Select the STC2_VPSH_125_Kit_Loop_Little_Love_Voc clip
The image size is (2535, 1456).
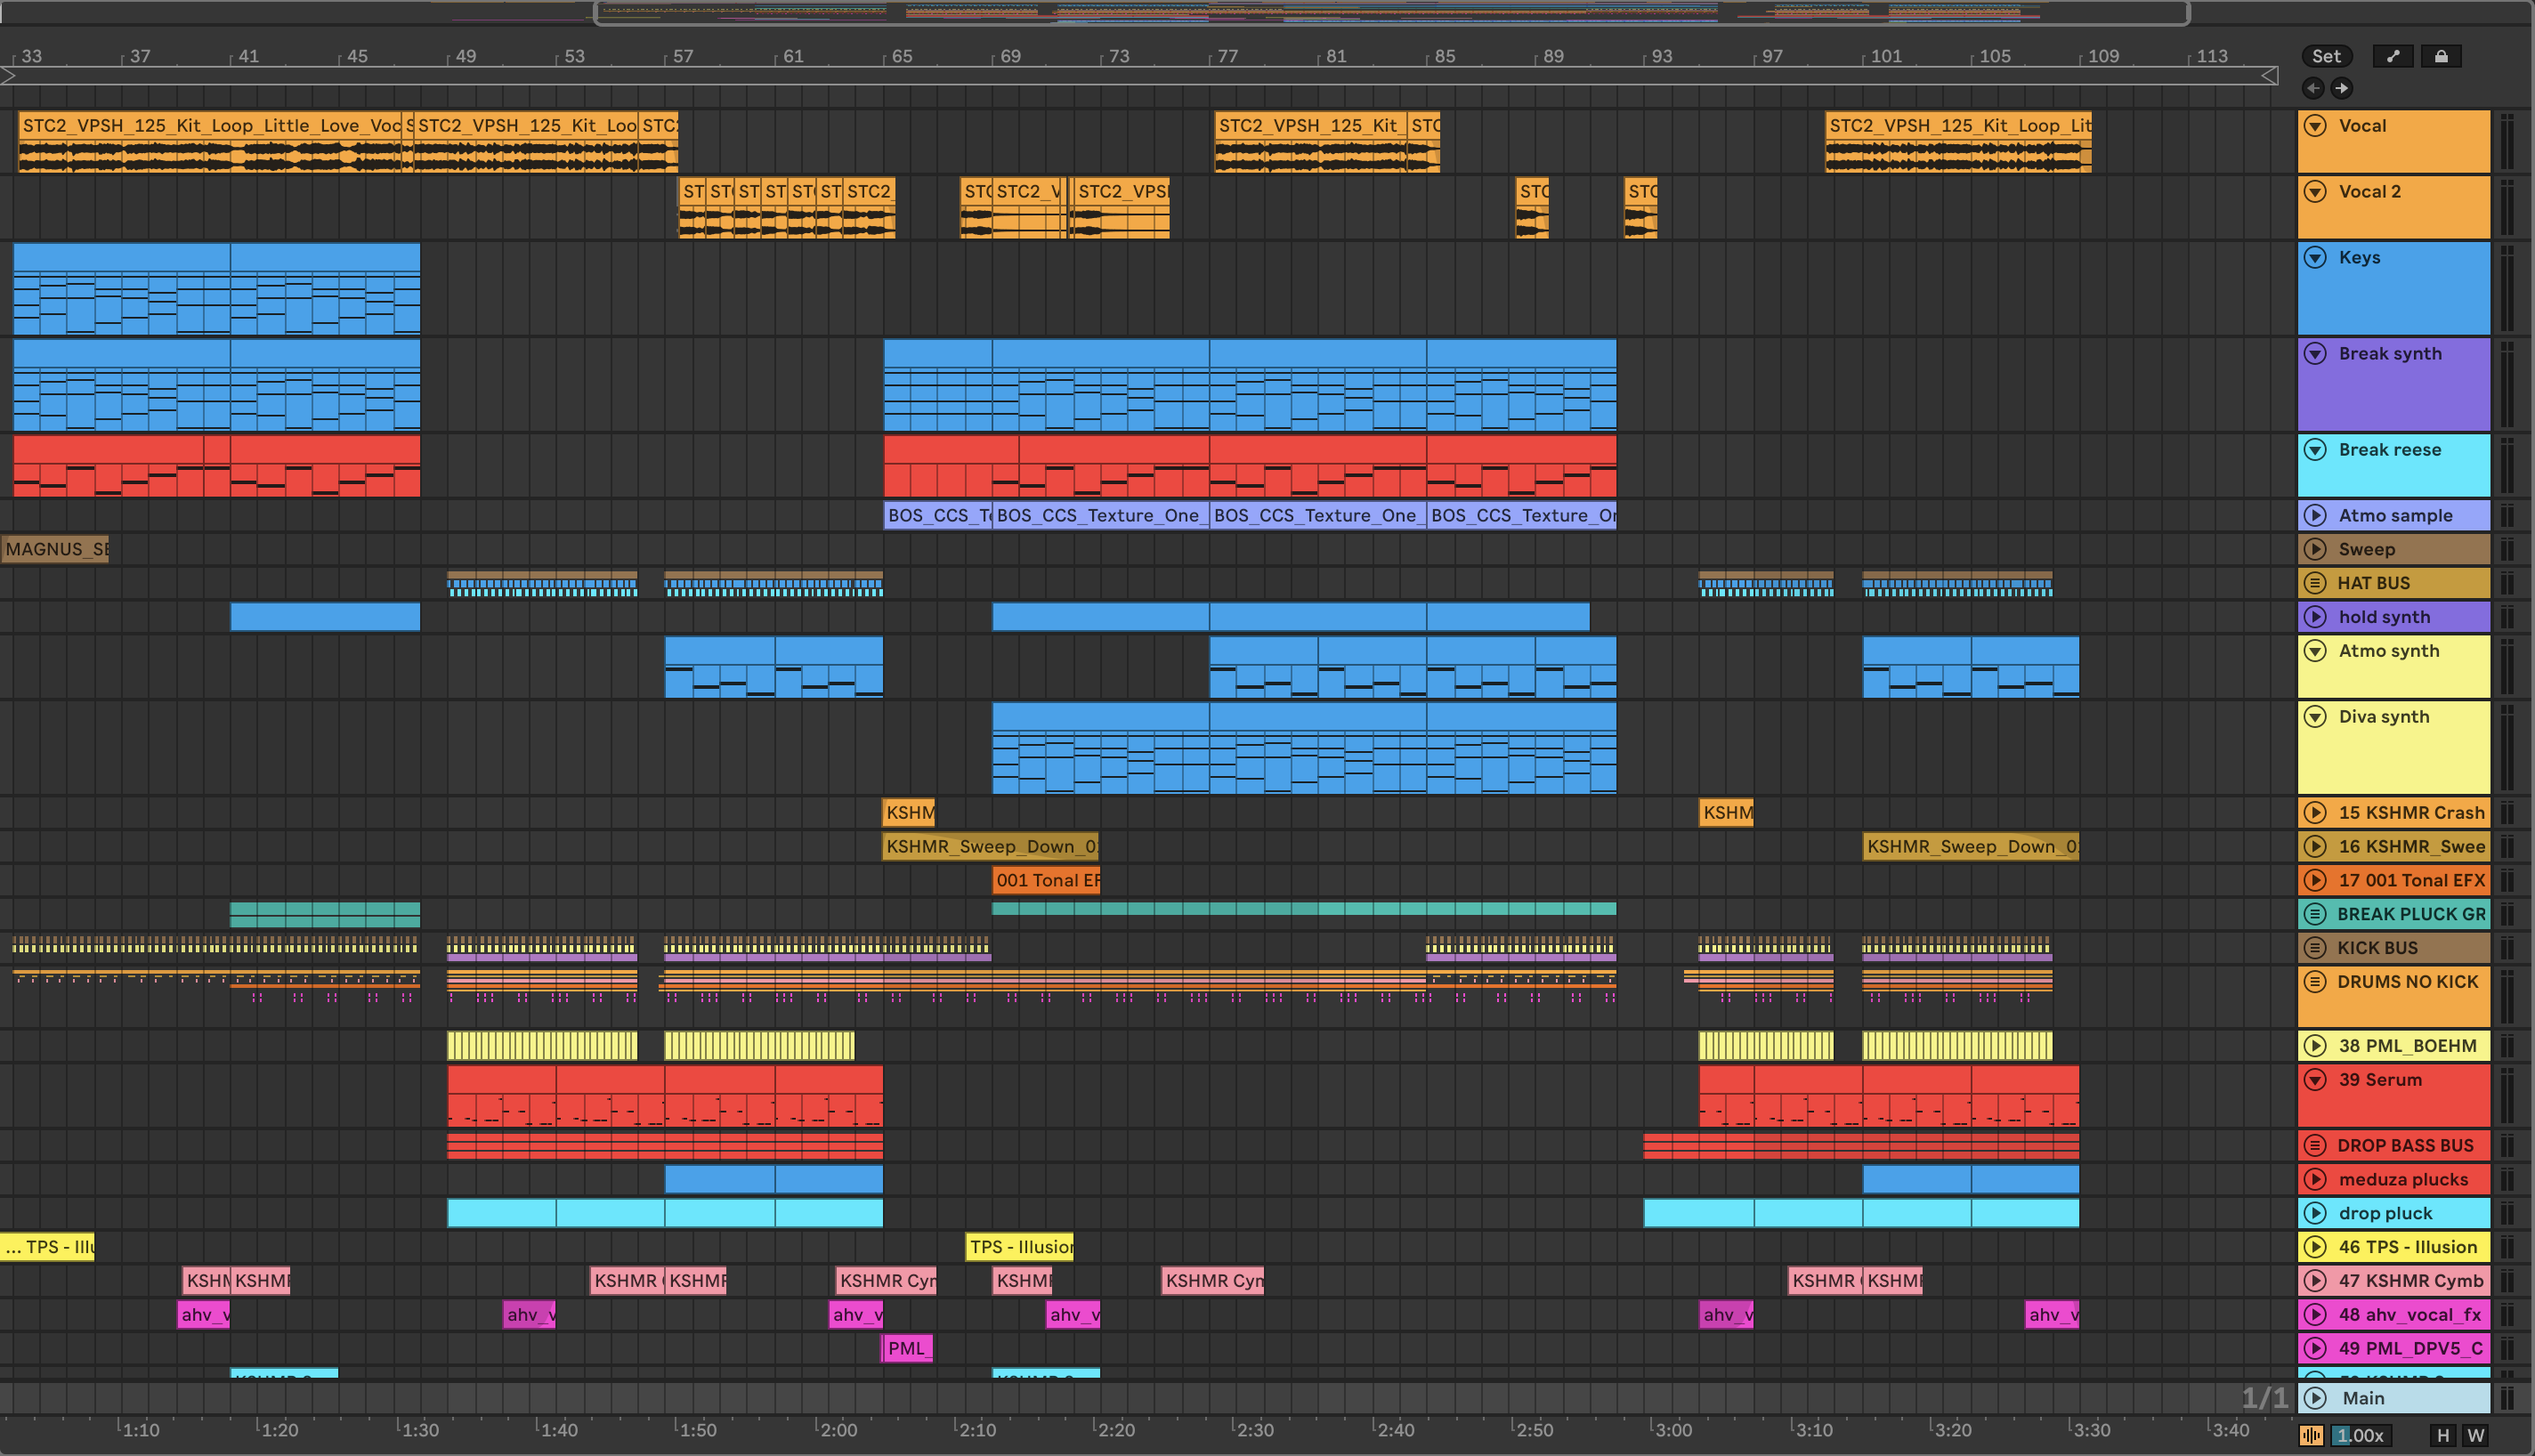coord(210,141)
